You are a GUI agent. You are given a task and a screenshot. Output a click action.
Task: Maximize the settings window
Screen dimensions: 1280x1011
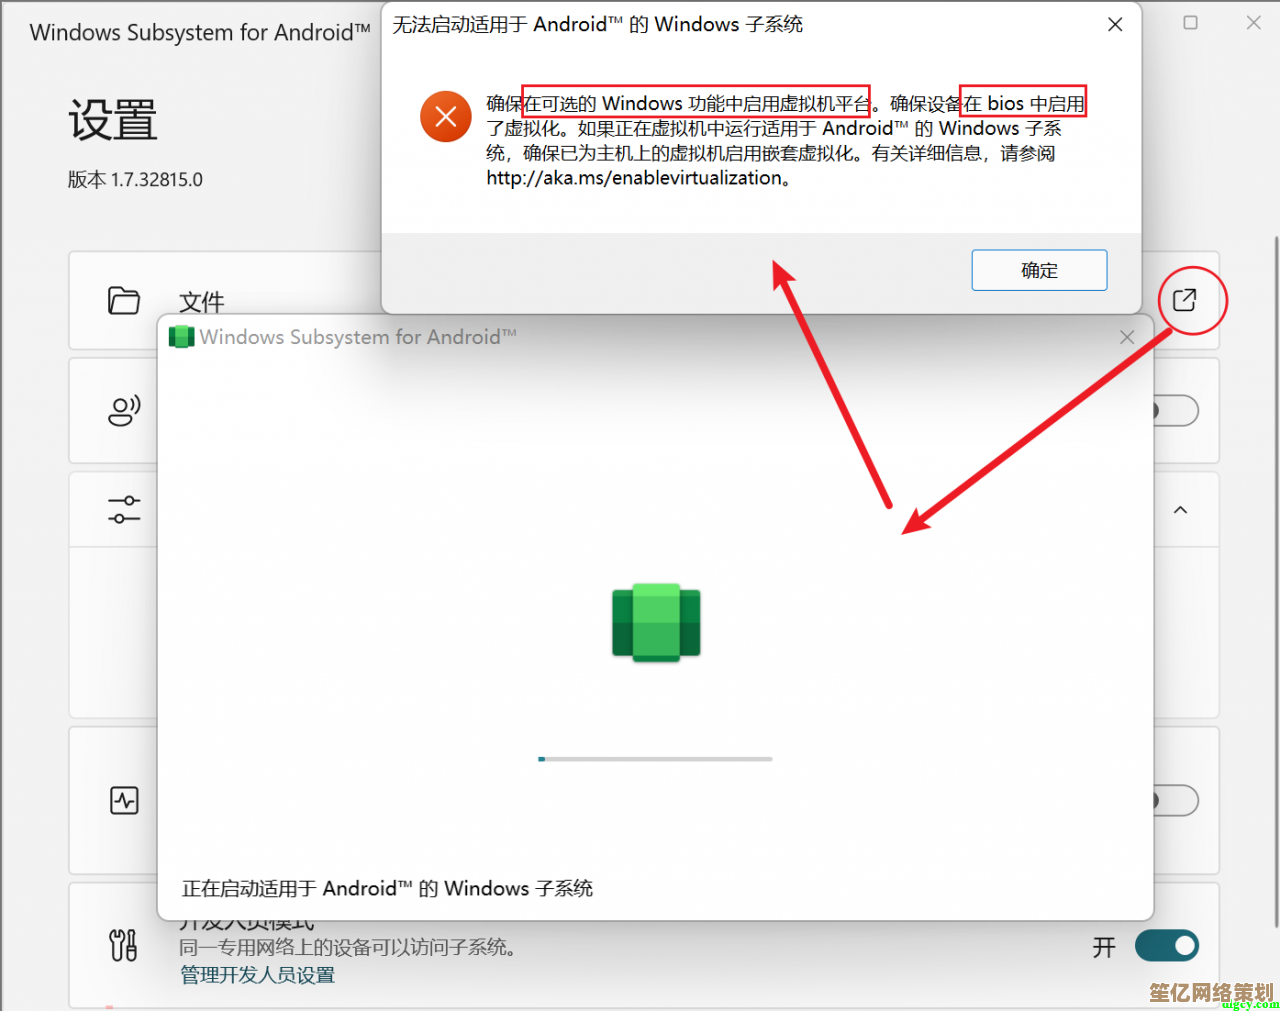[1190, 22]
